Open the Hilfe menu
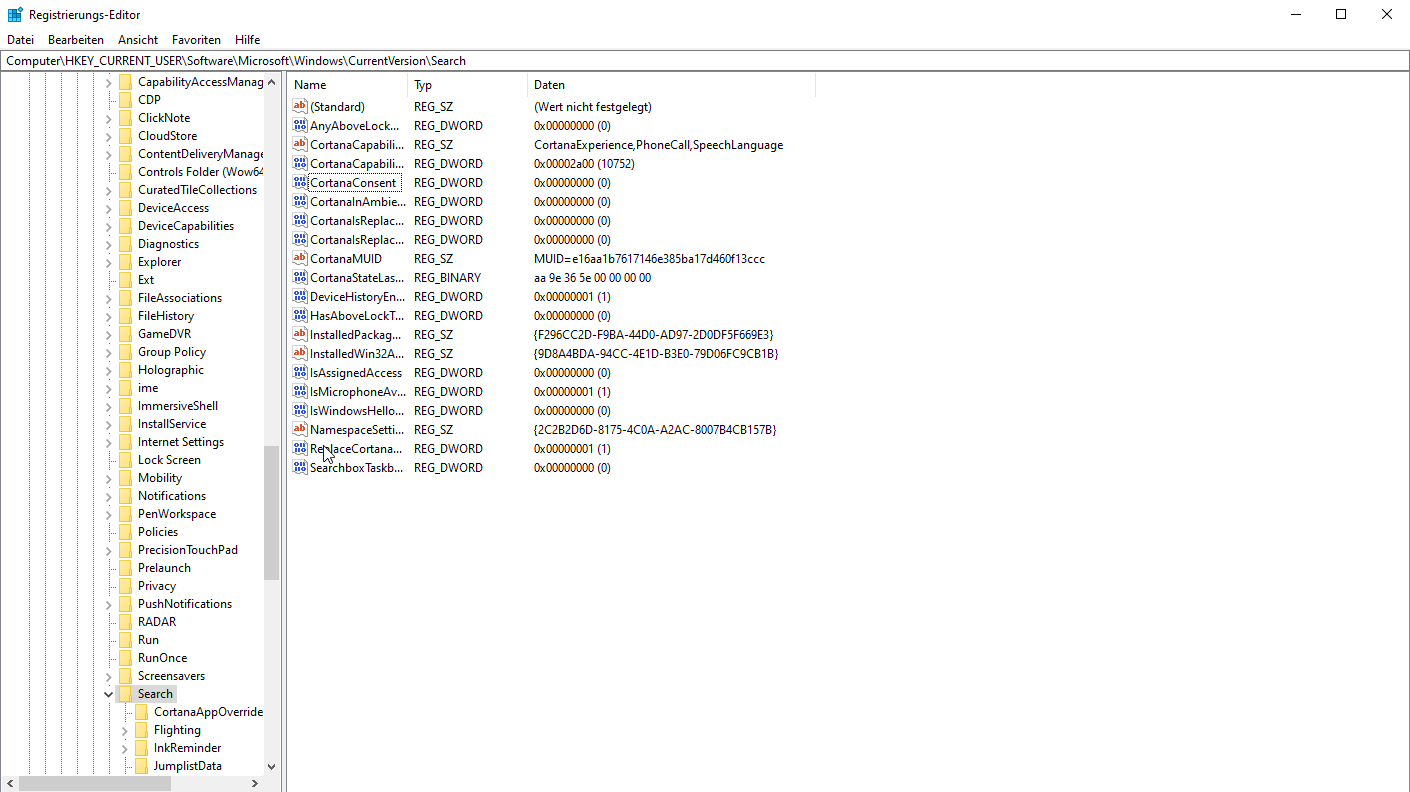1410x792 pixels. click(248, 40)
